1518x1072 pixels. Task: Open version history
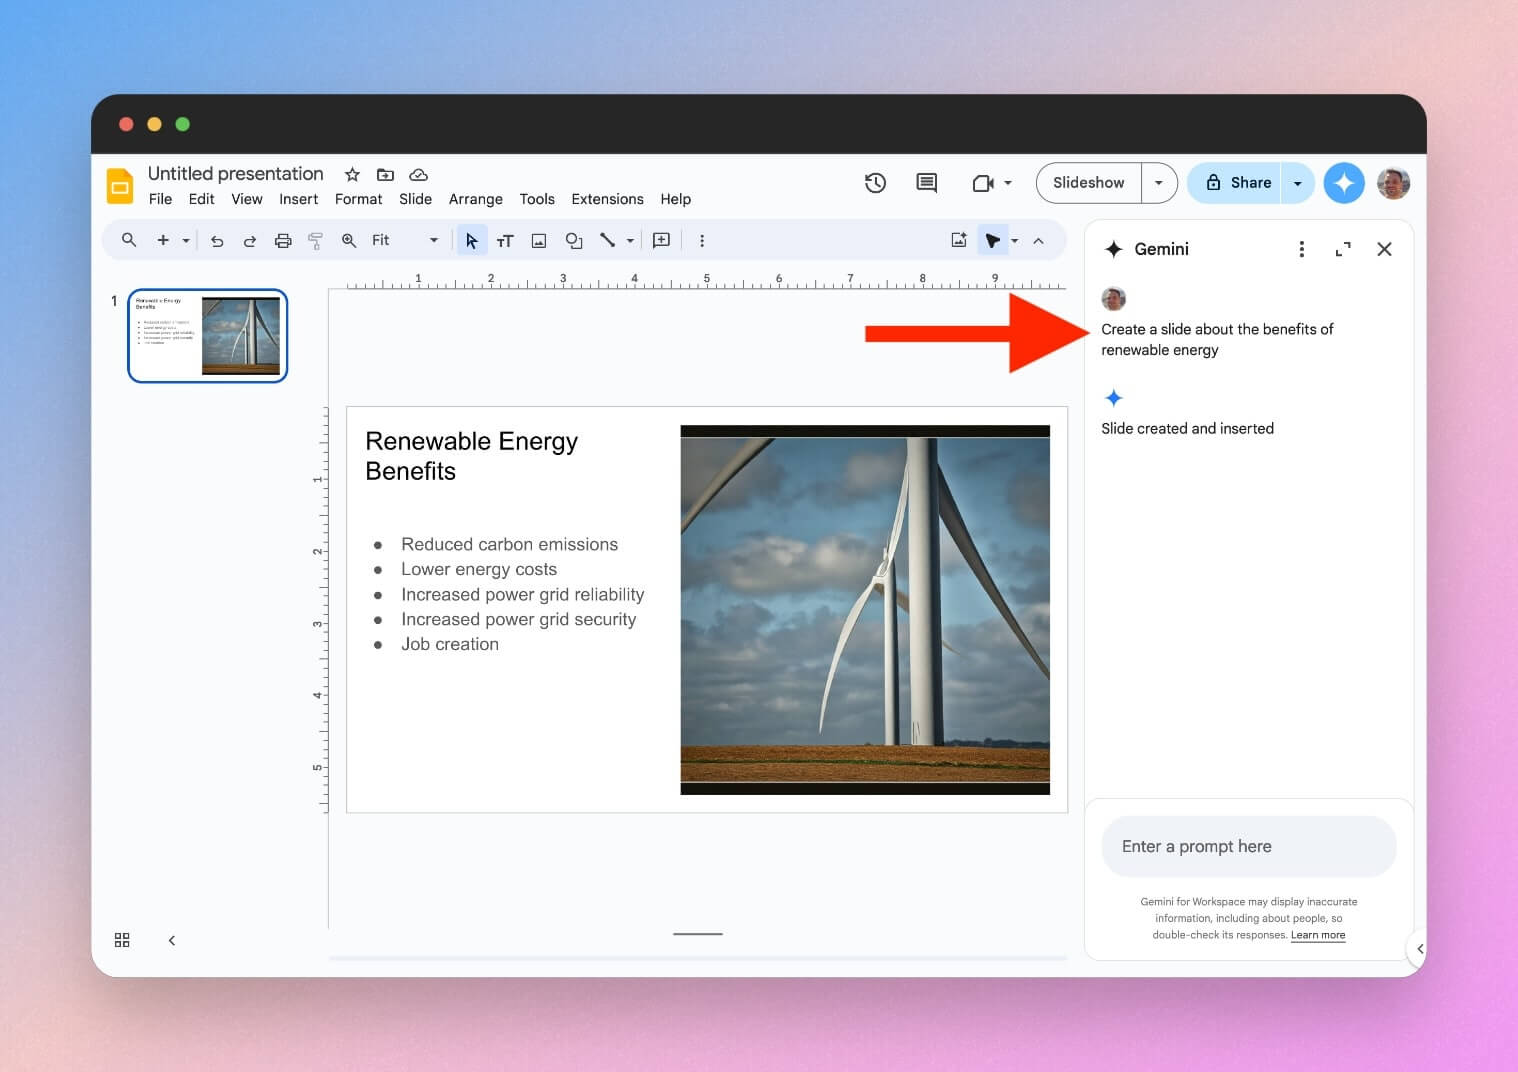(875, 183)
